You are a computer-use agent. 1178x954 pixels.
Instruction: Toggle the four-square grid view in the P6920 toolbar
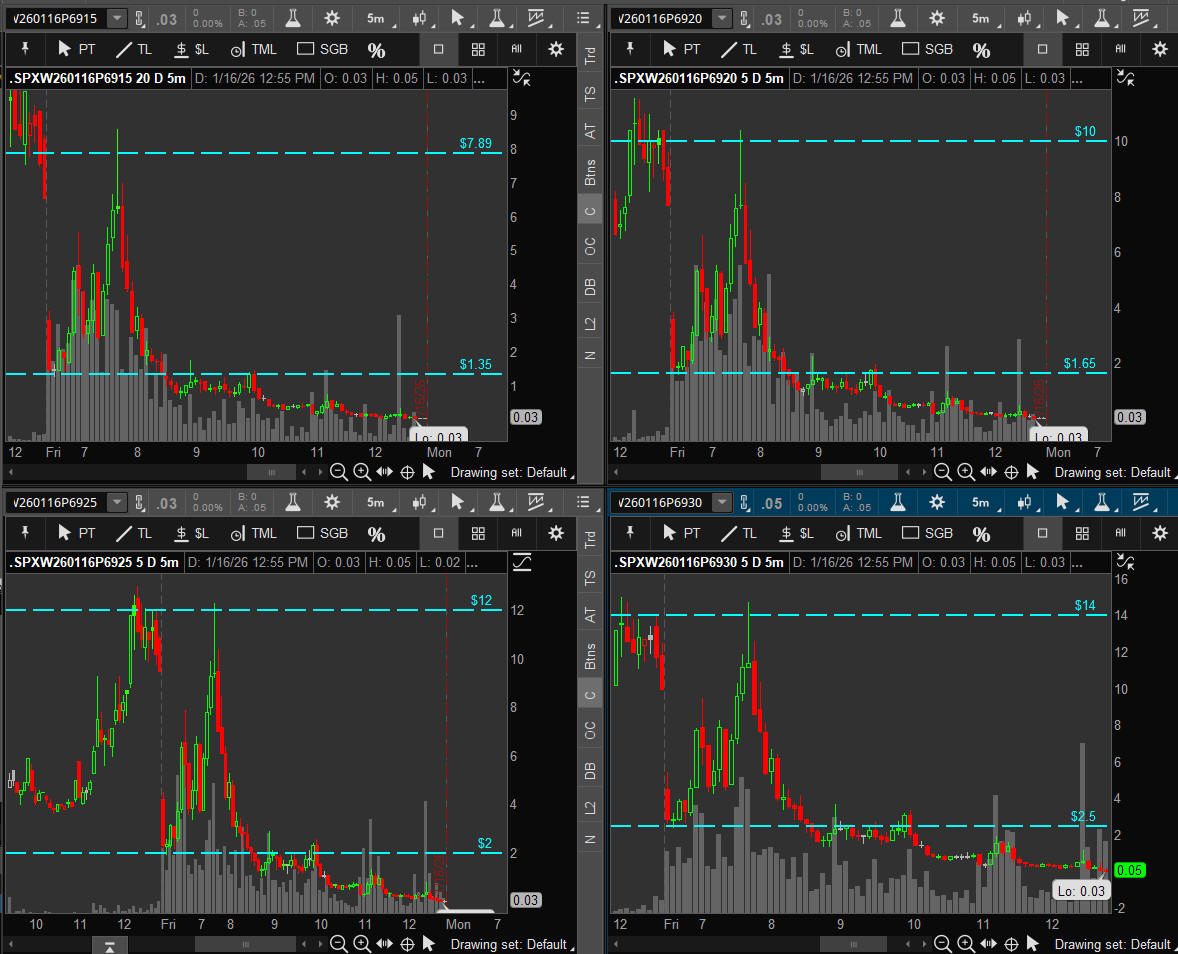pos(1082,49)
